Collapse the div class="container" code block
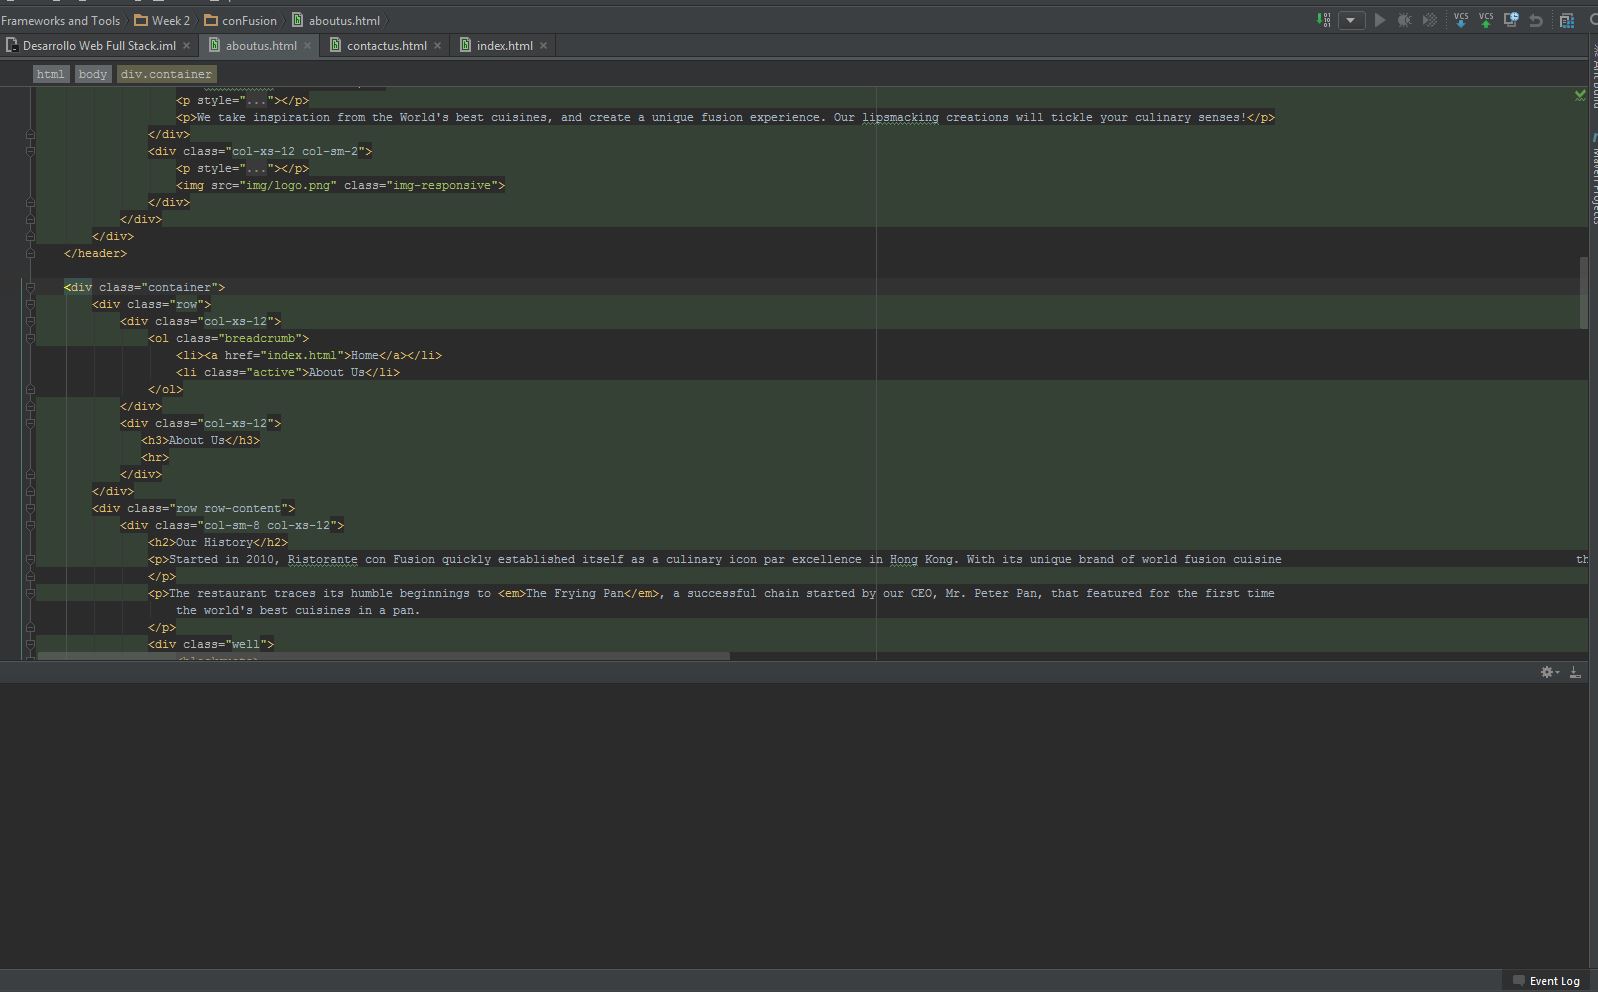The width and height of the screenshot is (1598, 992). [x=30, y=288]
